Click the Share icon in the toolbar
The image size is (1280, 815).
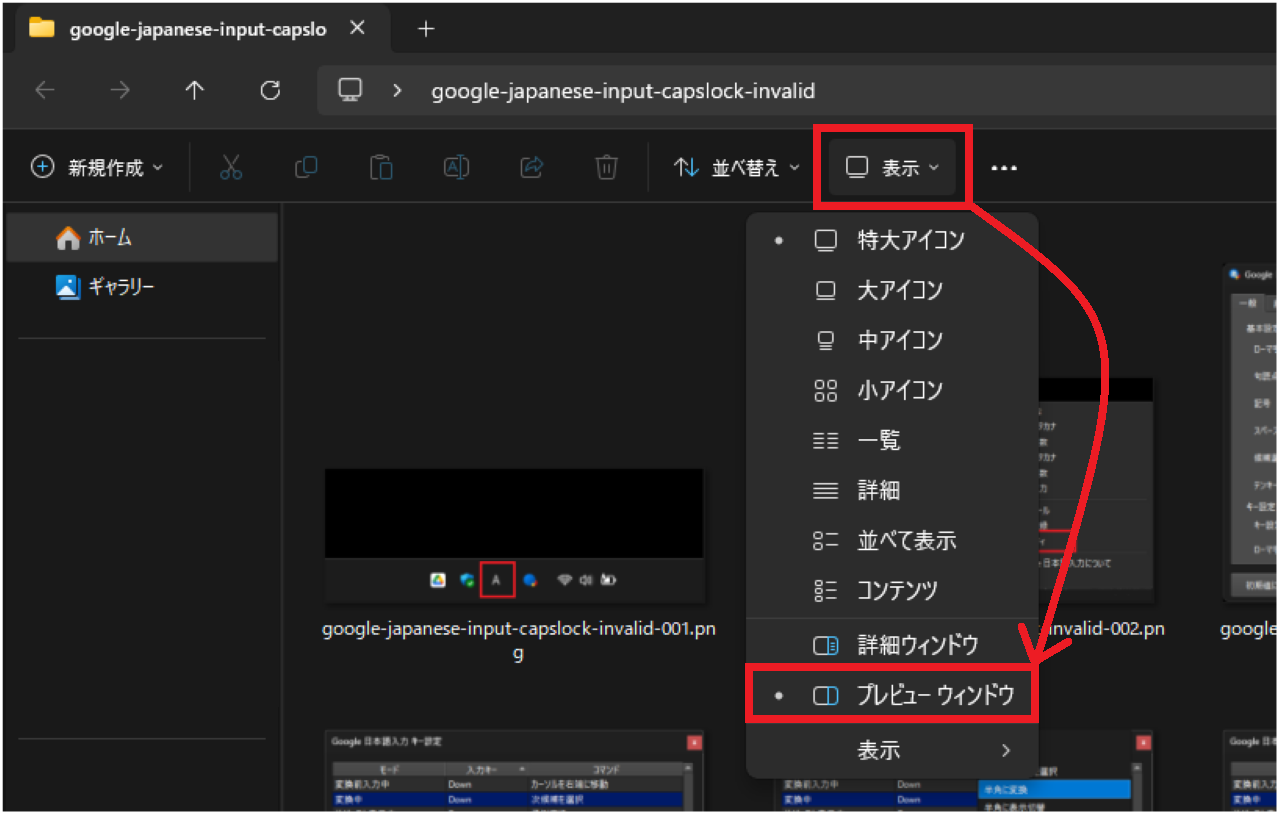[x=531, y=167]
